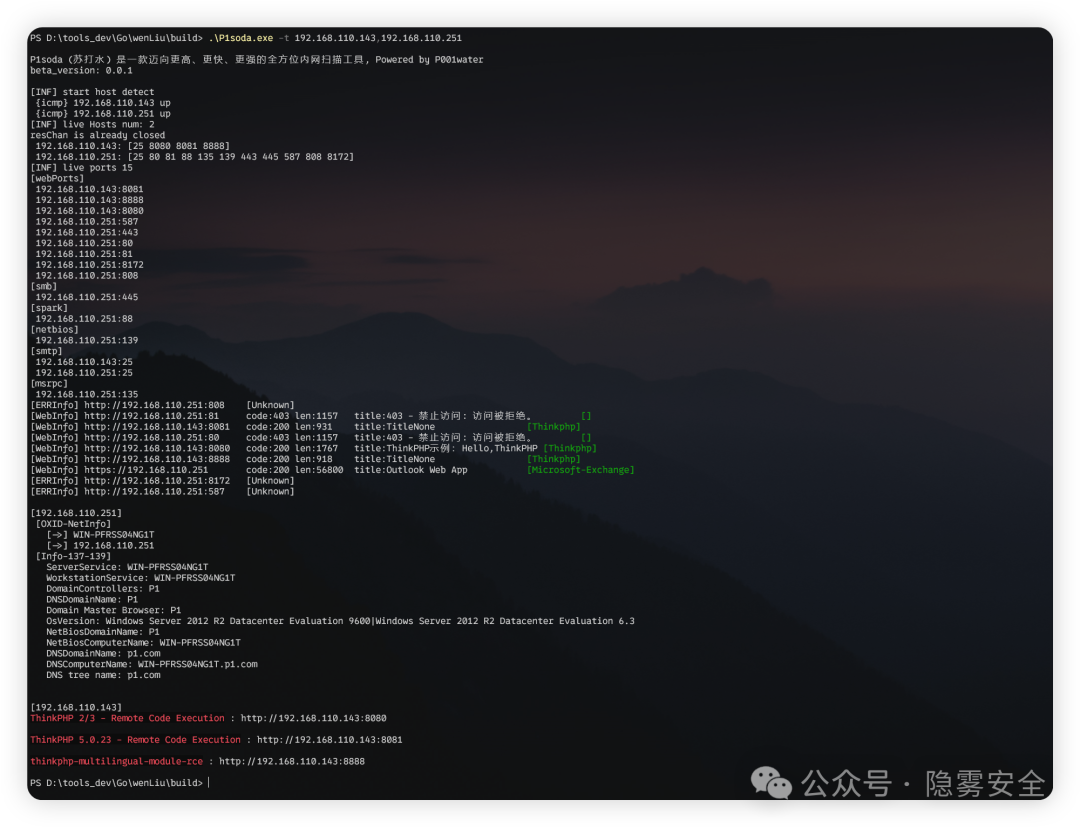The image size is (1080, 827).
Task: Select 'DNSComputerName: WIN-PFRSS04NG1T.p1.com' line
Action: (x=152, y=664)
